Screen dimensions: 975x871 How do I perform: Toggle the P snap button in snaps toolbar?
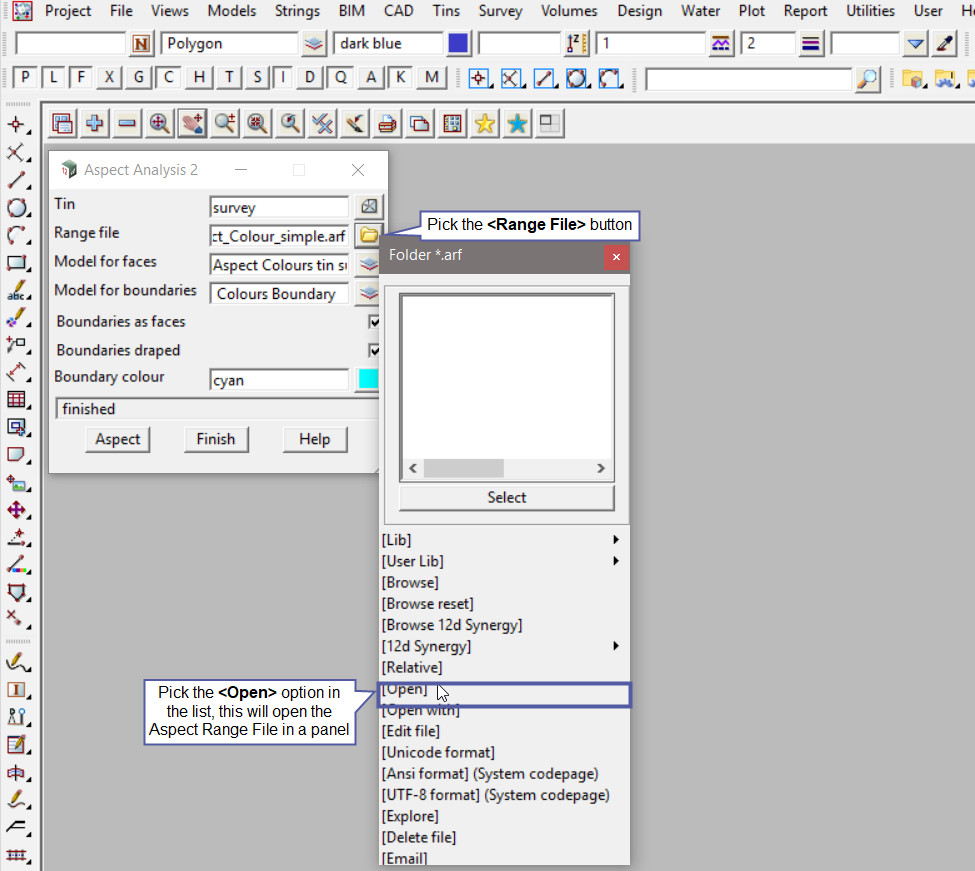(26, 78)
